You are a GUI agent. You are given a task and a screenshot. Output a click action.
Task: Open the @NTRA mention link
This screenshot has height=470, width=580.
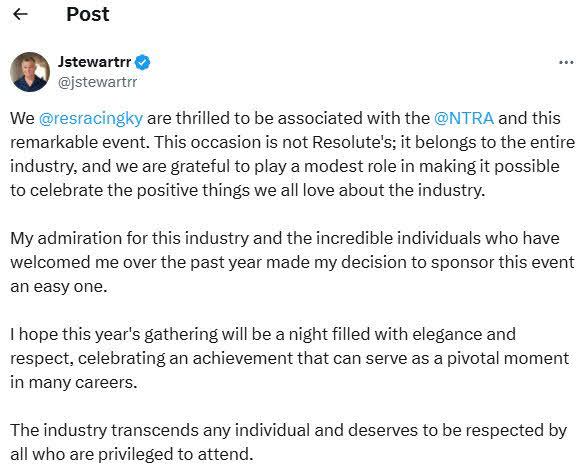point(464,118)
